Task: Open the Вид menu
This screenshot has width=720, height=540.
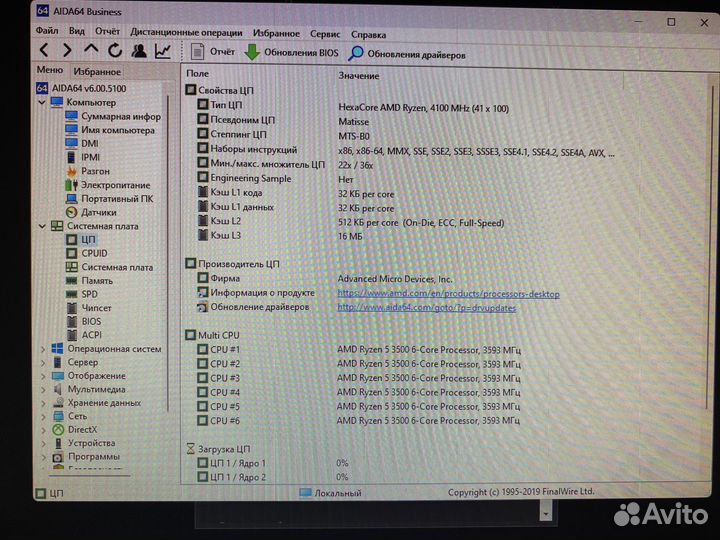Action: coord(77,31)
